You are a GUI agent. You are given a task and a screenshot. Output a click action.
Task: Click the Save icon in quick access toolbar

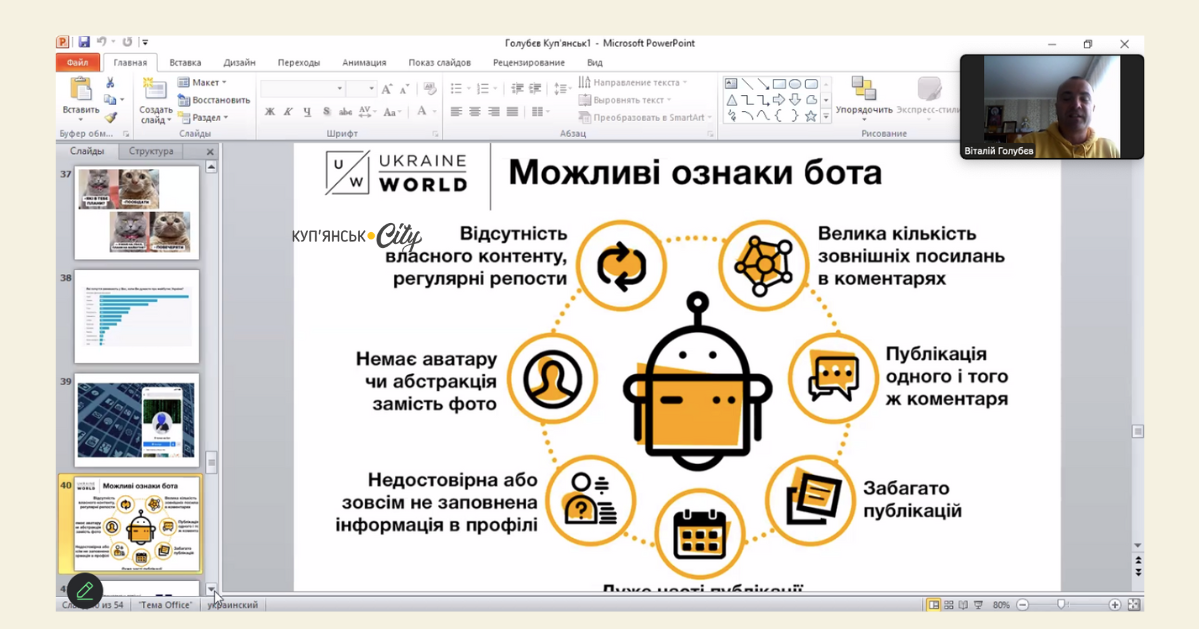[x=84, y=43]
